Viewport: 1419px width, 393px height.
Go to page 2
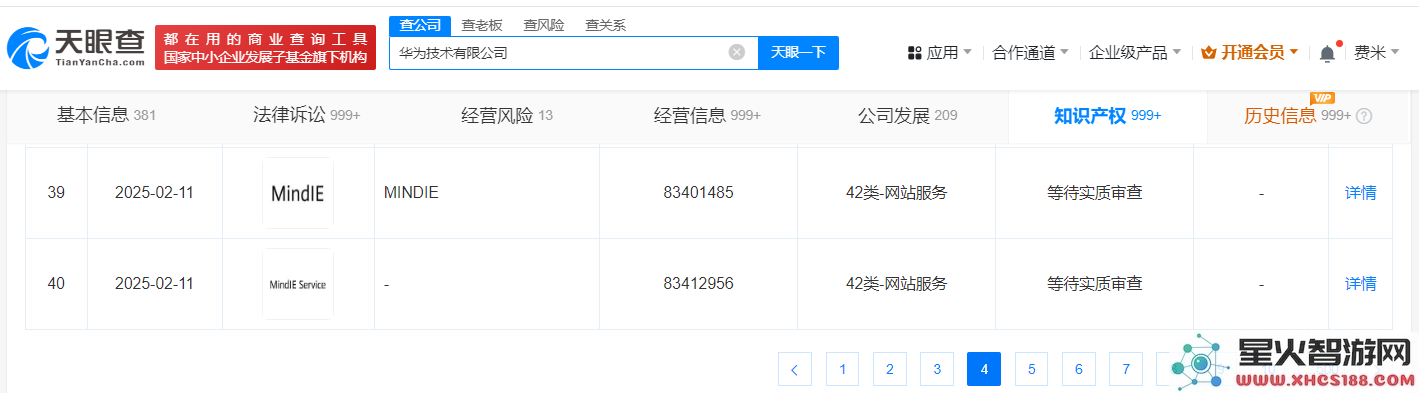(x=889, y=369)
